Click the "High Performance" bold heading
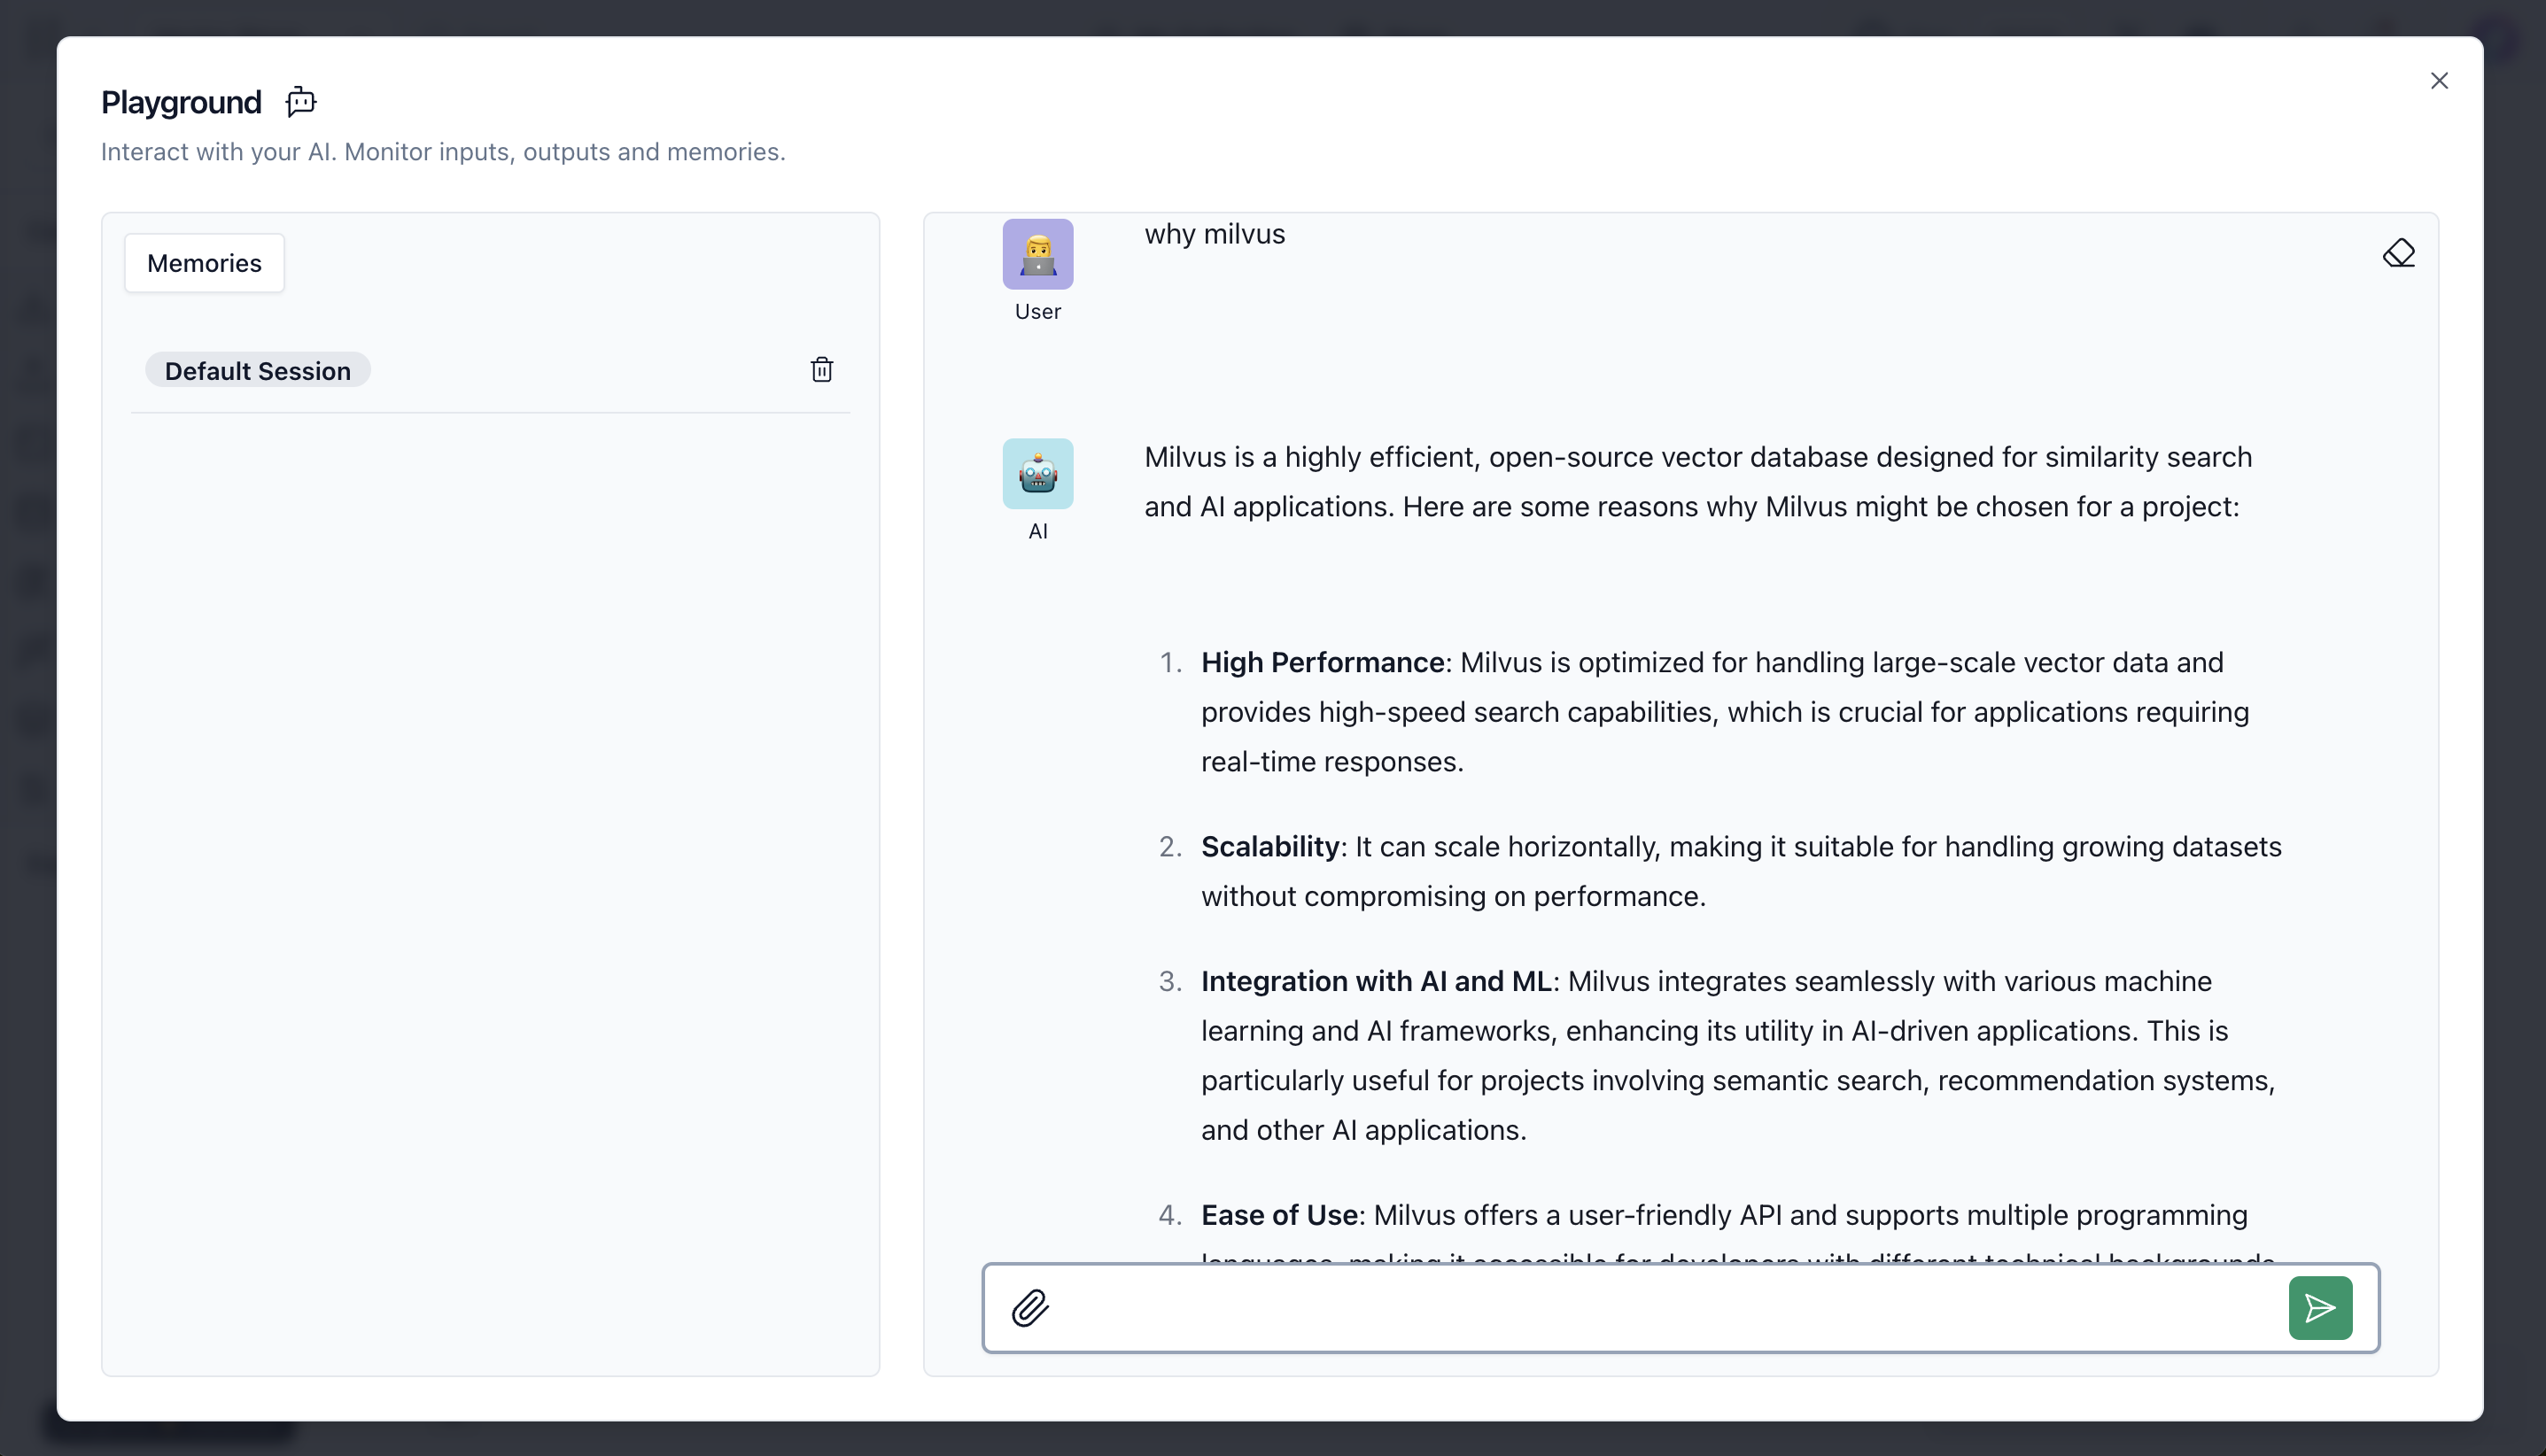The width and height of the screenshot is (2546, 1456). pos(1322,662)
